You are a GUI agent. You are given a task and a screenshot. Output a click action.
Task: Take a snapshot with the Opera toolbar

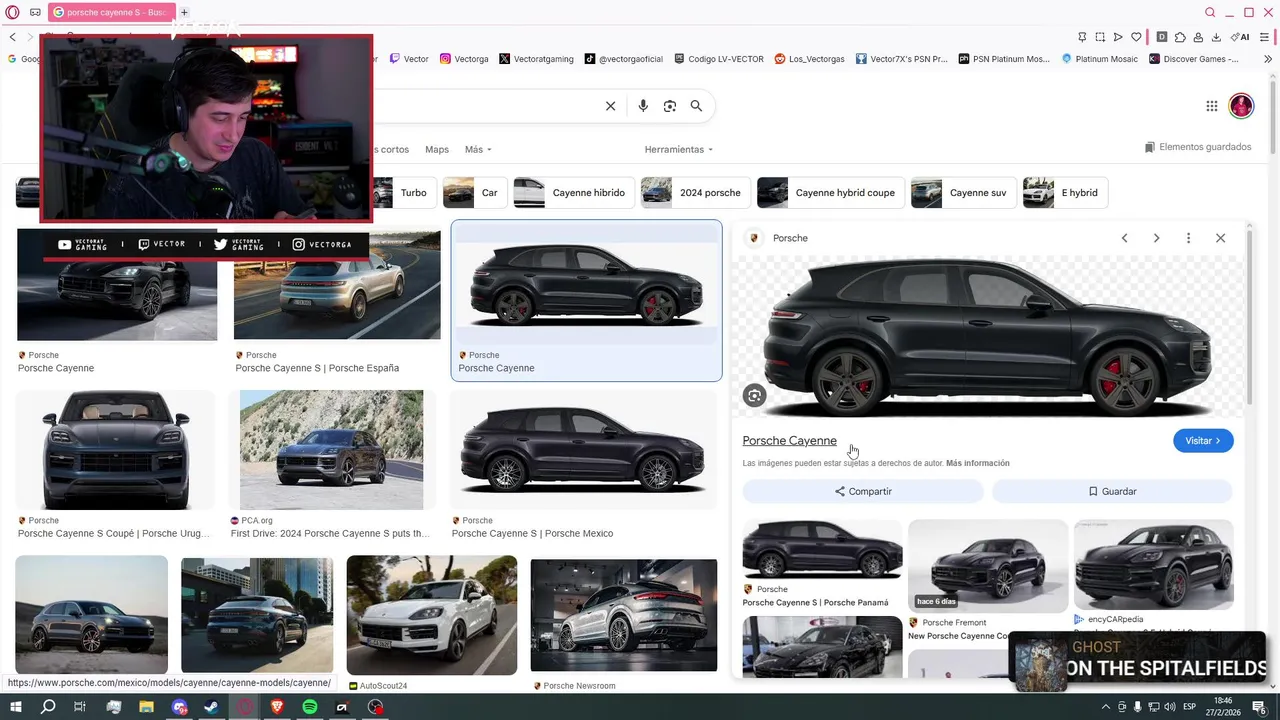[x=1100, y=37]
